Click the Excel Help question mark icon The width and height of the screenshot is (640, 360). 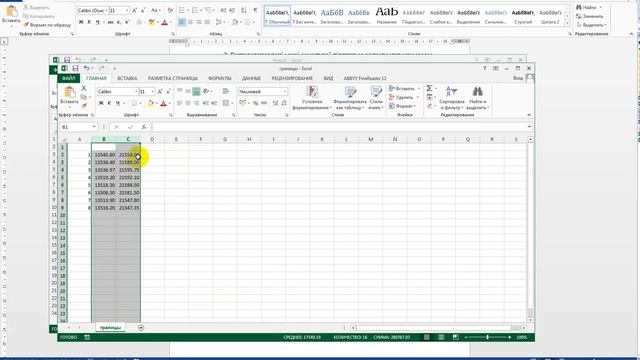pyautogui.click(x=484, y=68)
